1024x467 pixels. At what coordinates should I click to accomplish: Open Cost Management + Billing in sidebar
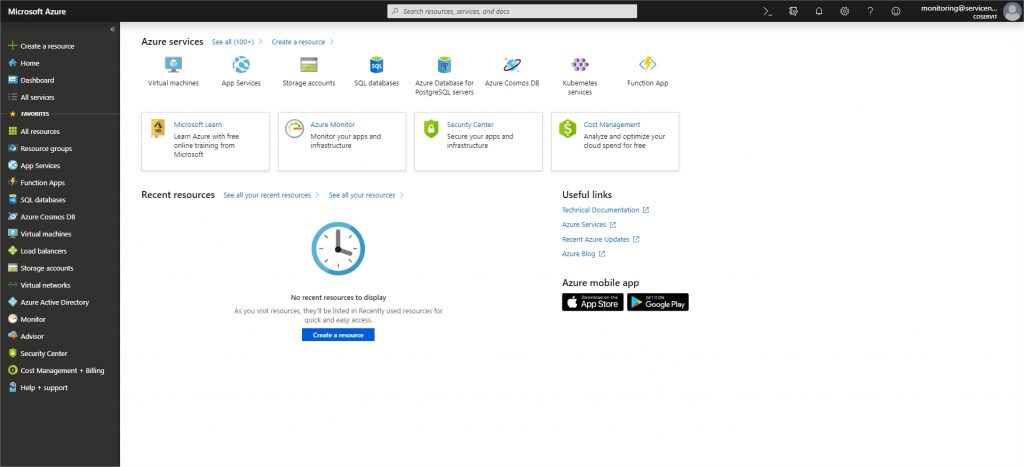60,370
